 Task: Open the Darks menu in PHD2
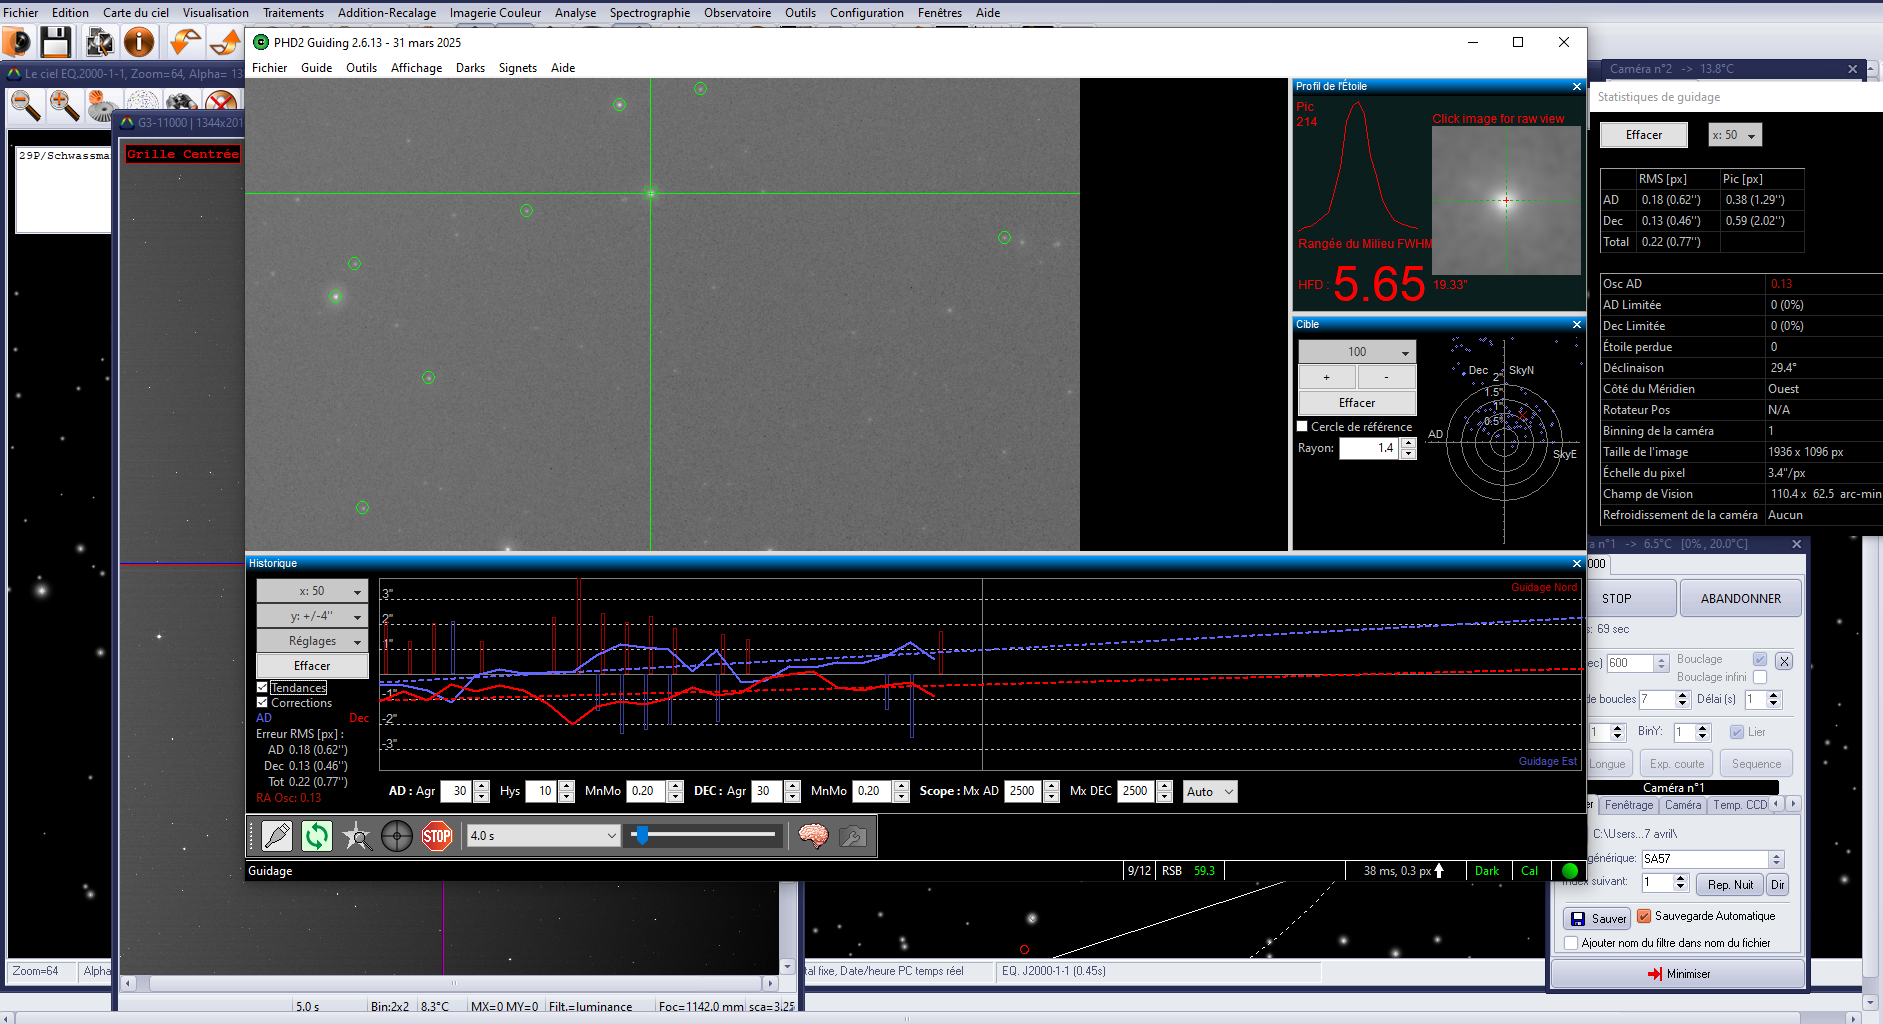pyautogui.click(x=470, y=68)
